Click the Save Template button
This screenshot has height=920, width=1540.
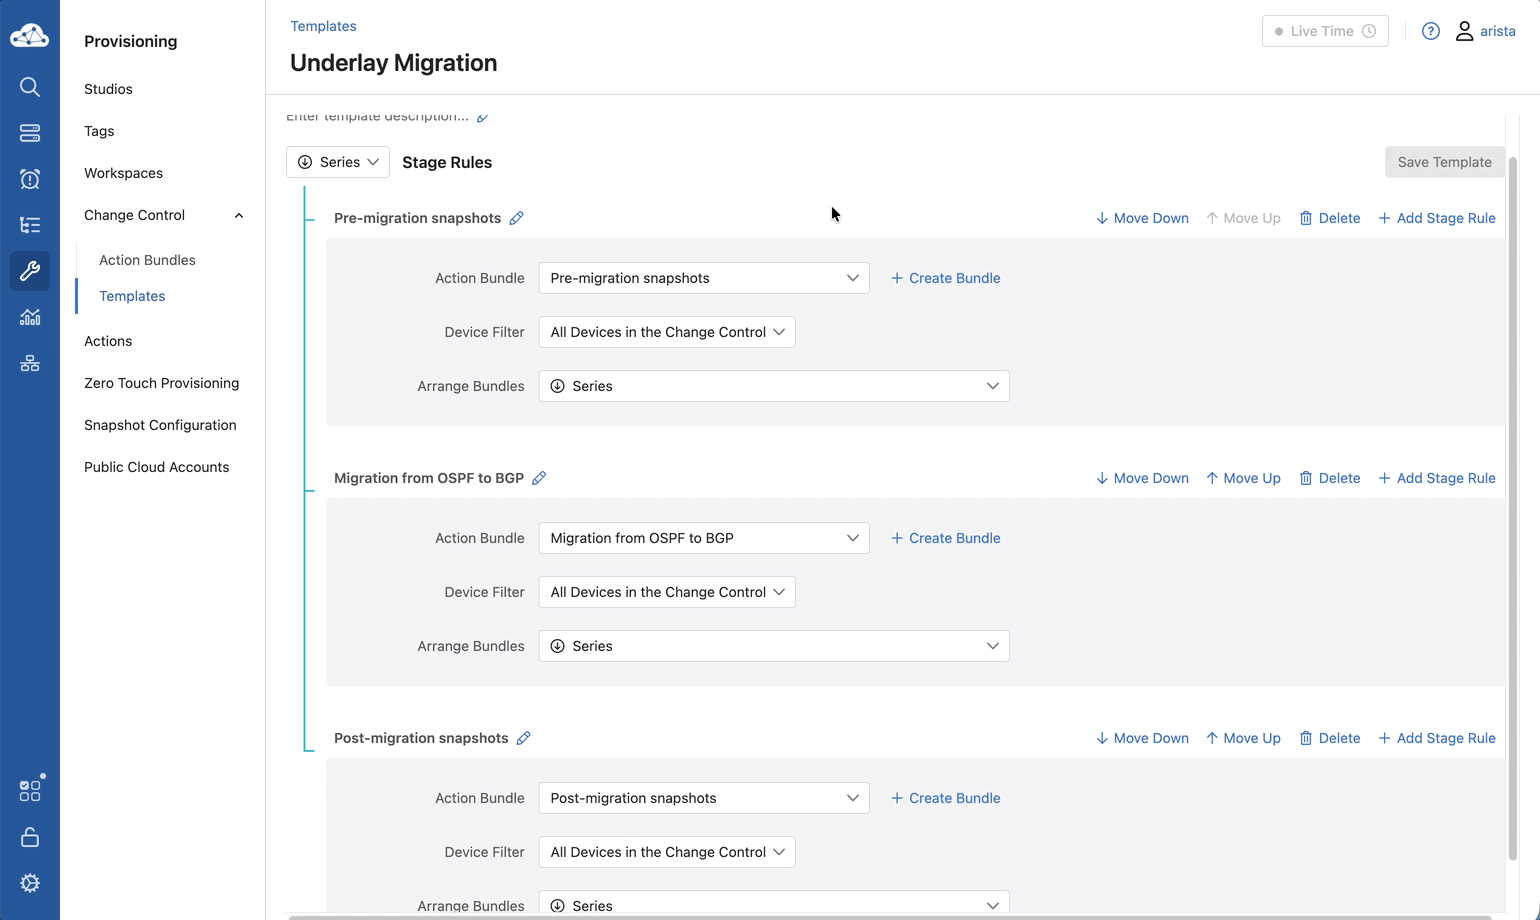click(1444, 162)
